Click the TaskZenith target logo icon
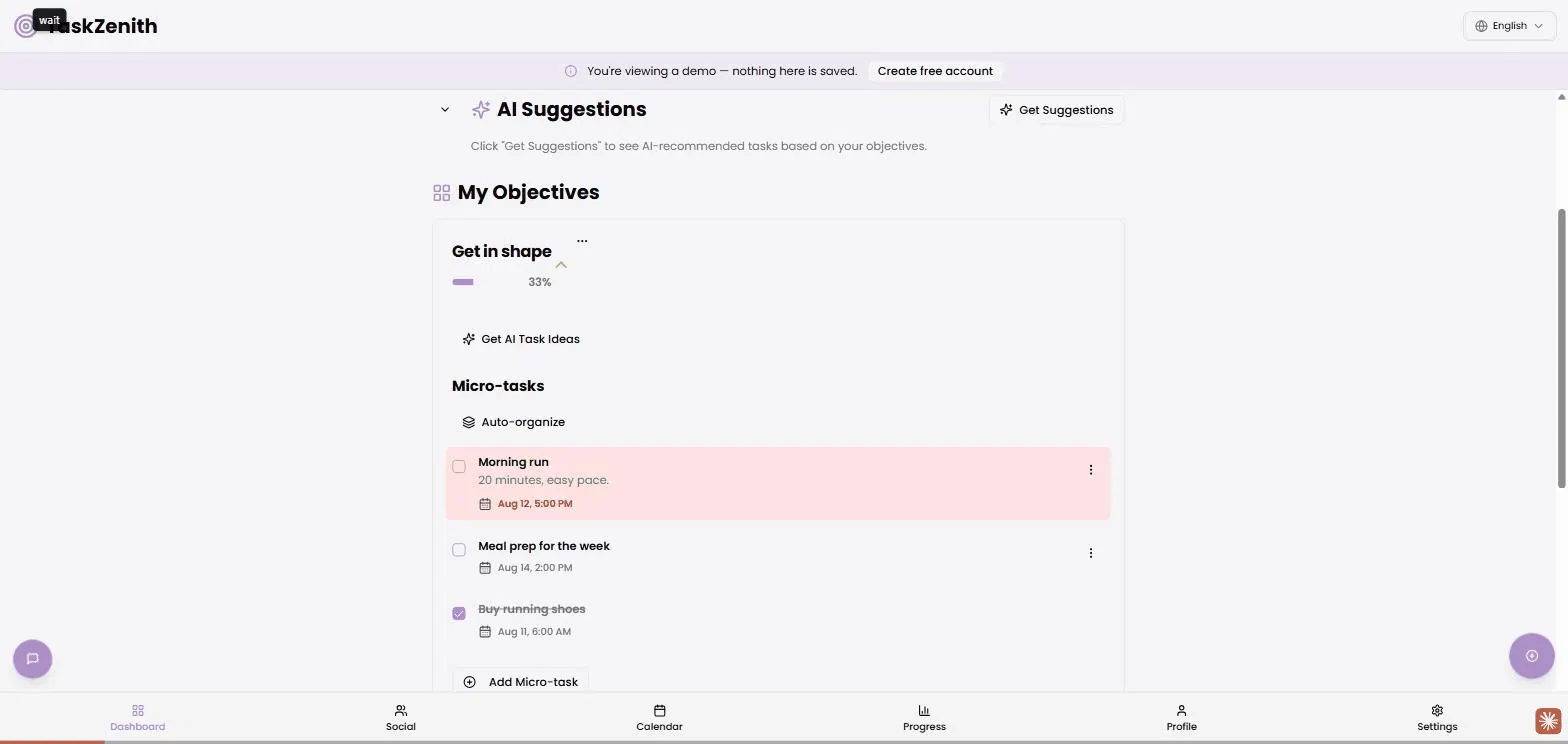The width and height of the screenshot is (1568, 744). tap(25, 26)
